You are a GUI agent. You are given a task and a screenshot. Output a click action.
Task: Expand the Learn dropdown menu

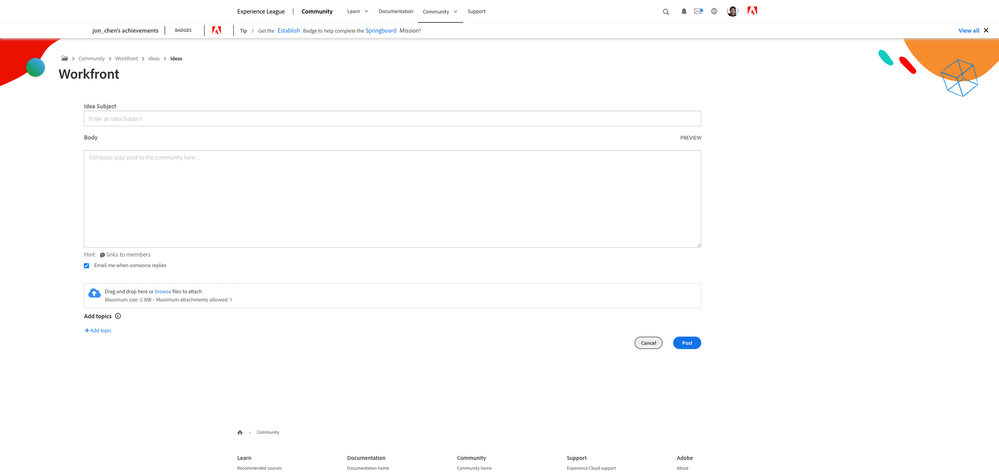coord(357,12)
